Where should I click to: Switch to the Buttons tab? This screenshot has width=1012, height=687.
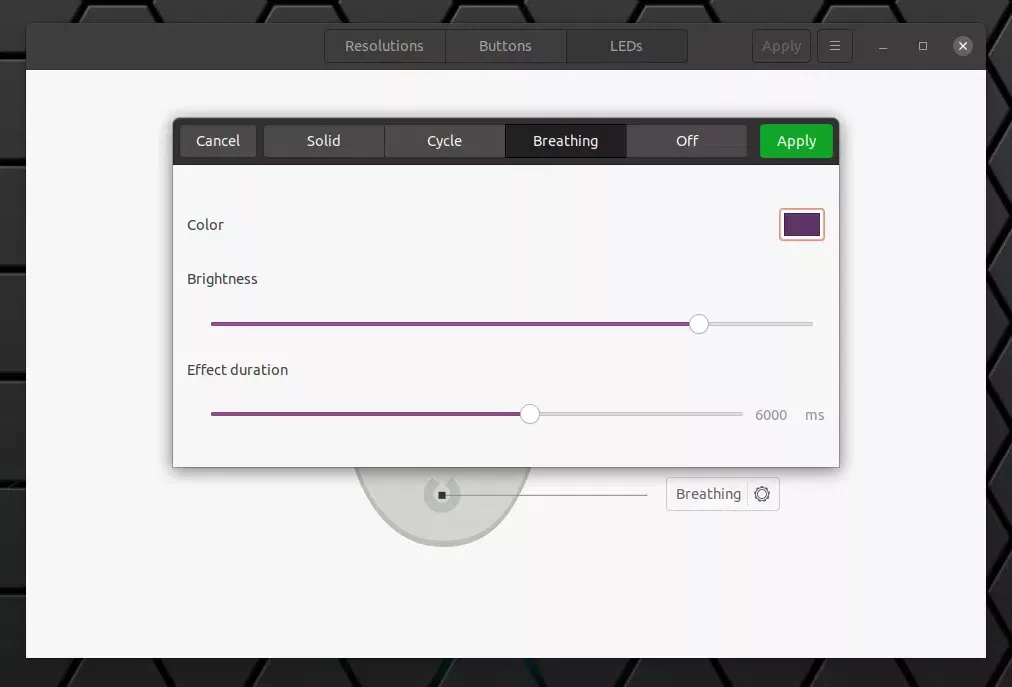coord(505,46)
